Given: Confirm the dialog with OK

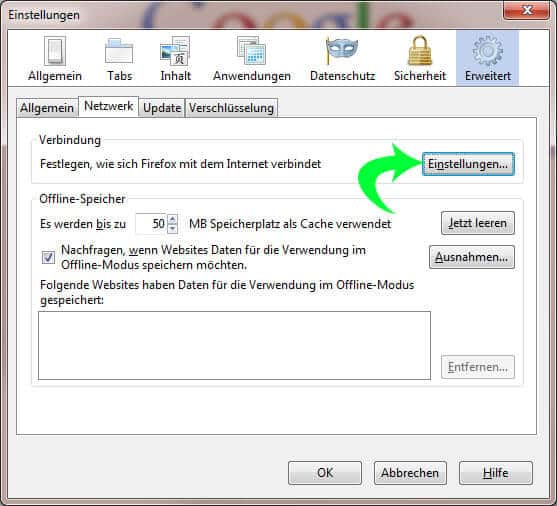Looking at the screenshot, I should pyautogui.click(x=325, y=473).
